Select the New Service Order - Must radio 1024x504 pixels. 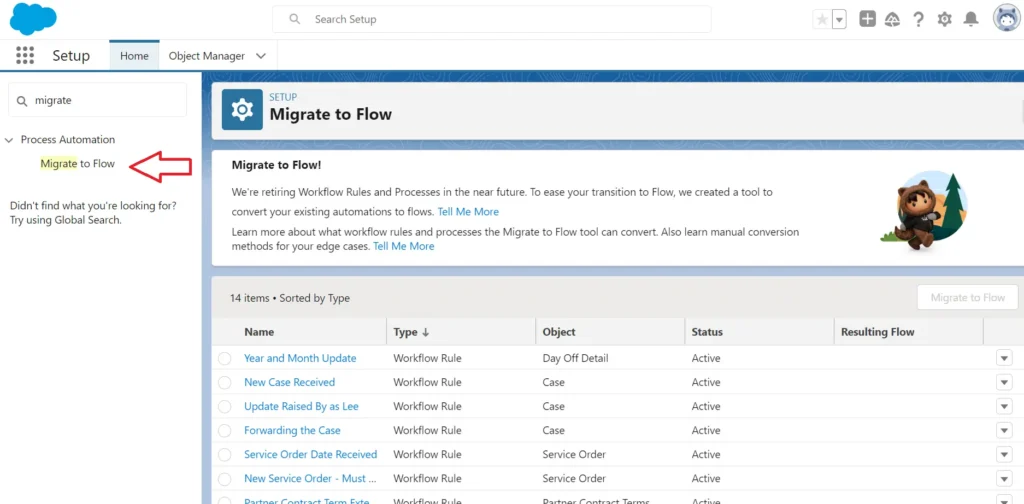pos(225,479)
